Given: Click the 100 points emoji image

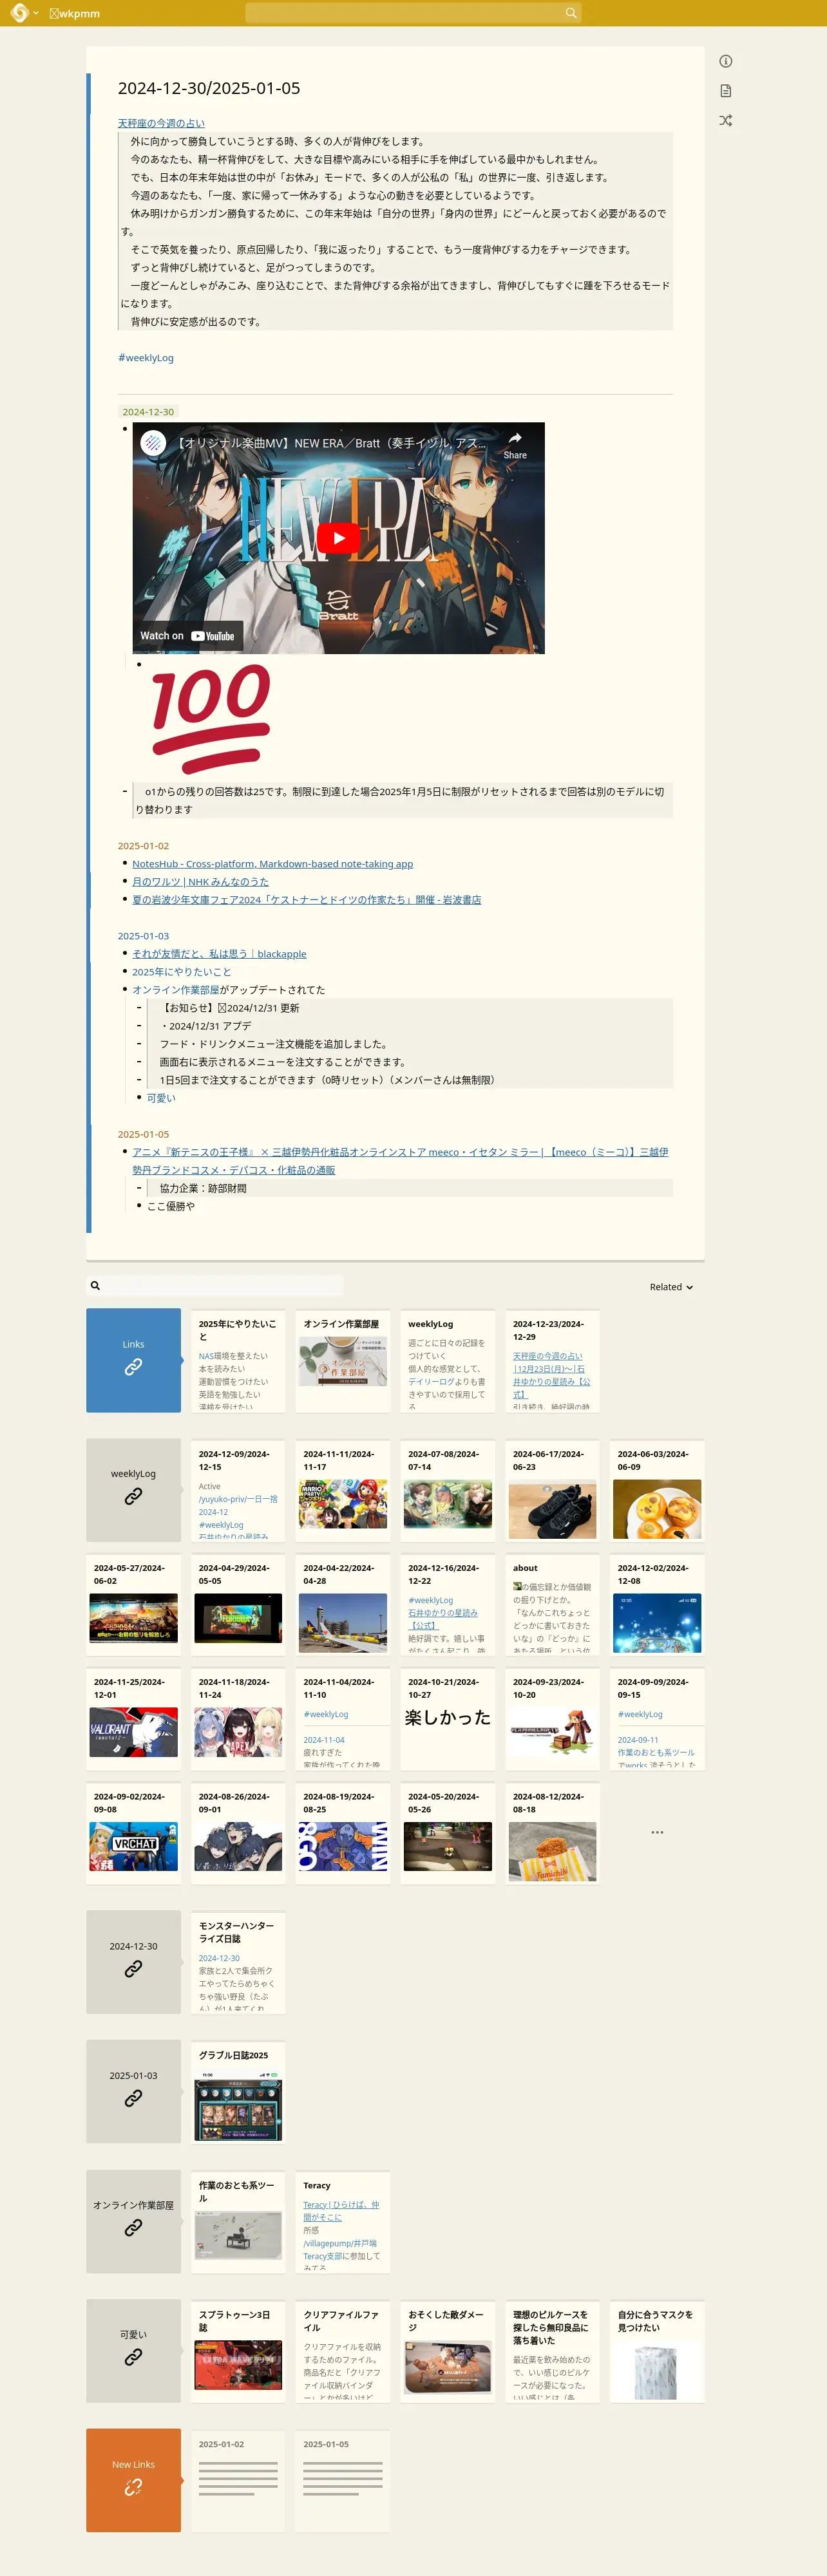Looking at the screenshot, I should (x=211, y=719).
